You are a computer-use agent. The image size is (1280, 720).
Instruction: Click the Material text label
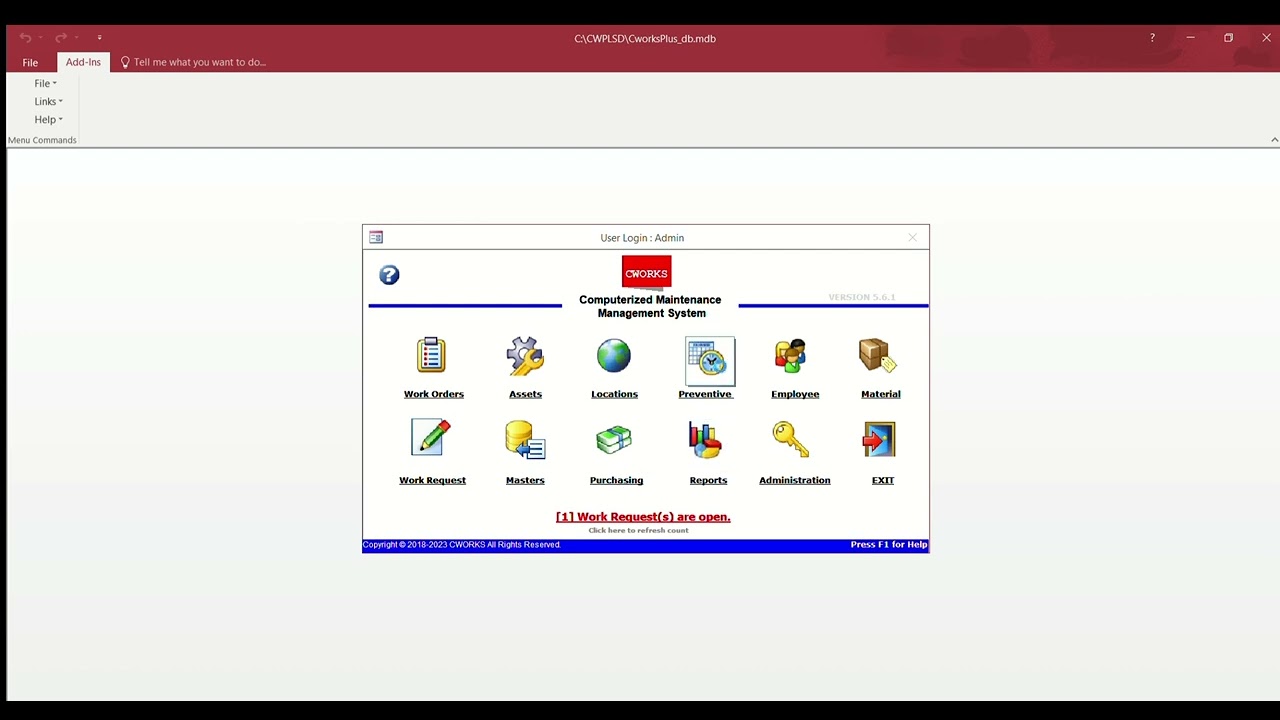881,394
